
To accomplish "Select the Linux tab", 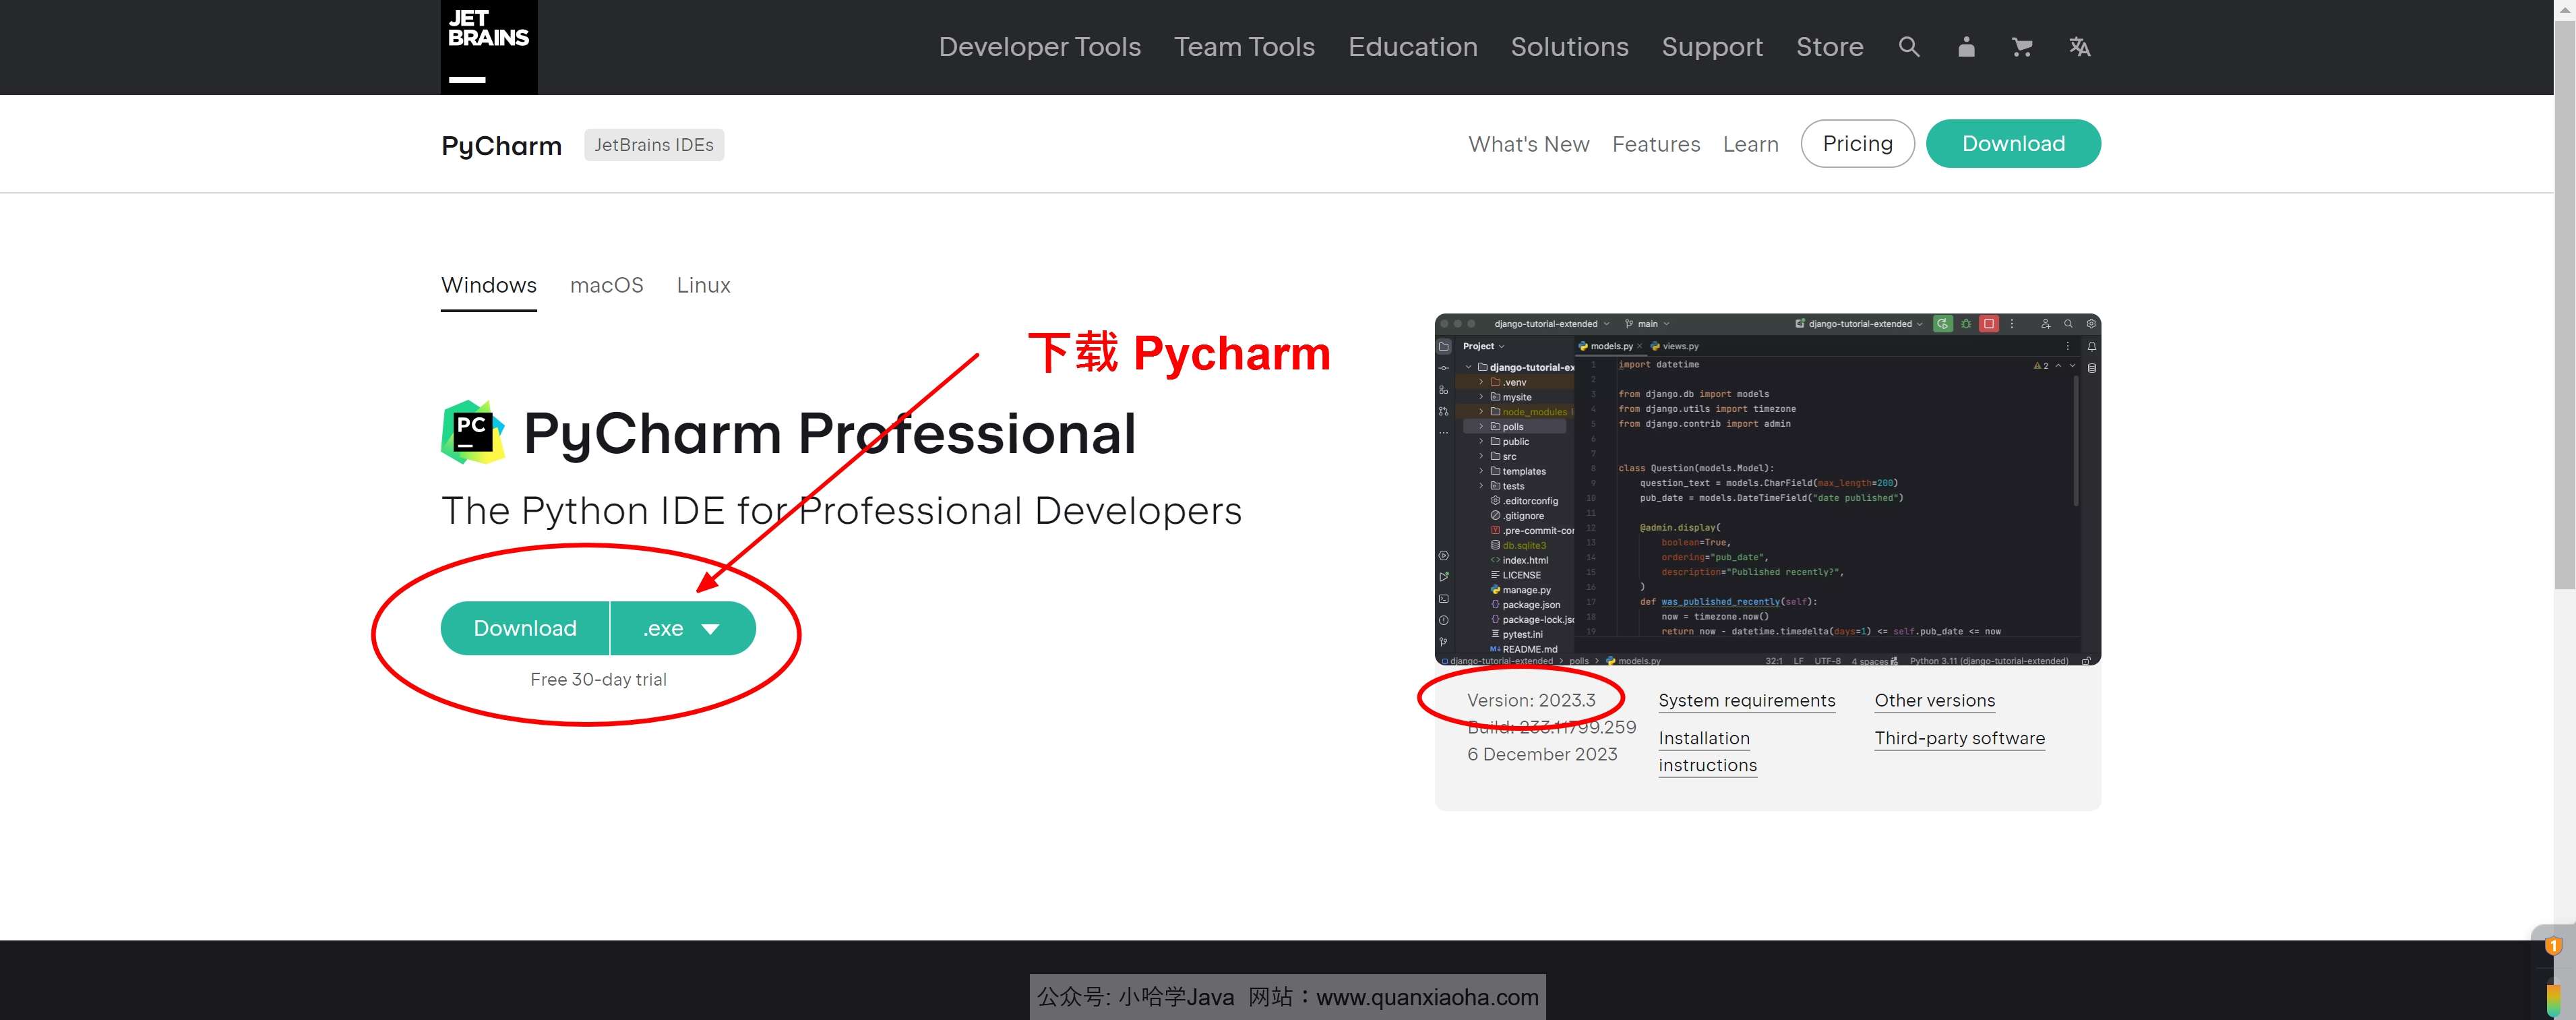I will 702,282.
